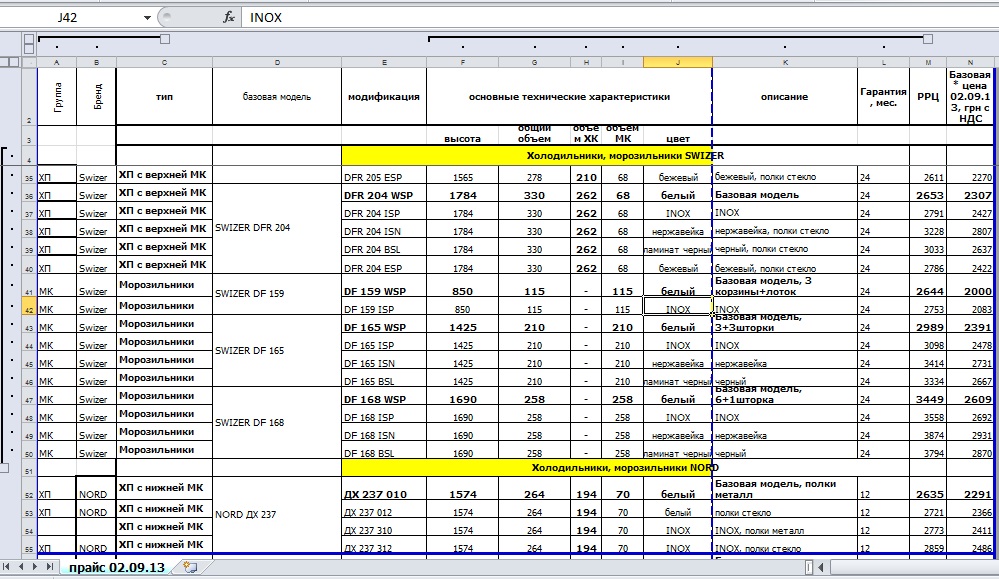
Task: Select active cell INOX in row 42
Action: (x=678, y=306)
